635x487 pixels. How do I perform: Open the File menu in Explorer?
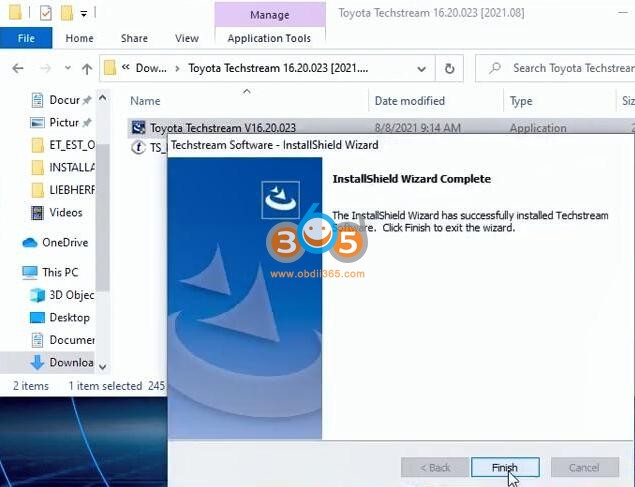click(26, 38)
